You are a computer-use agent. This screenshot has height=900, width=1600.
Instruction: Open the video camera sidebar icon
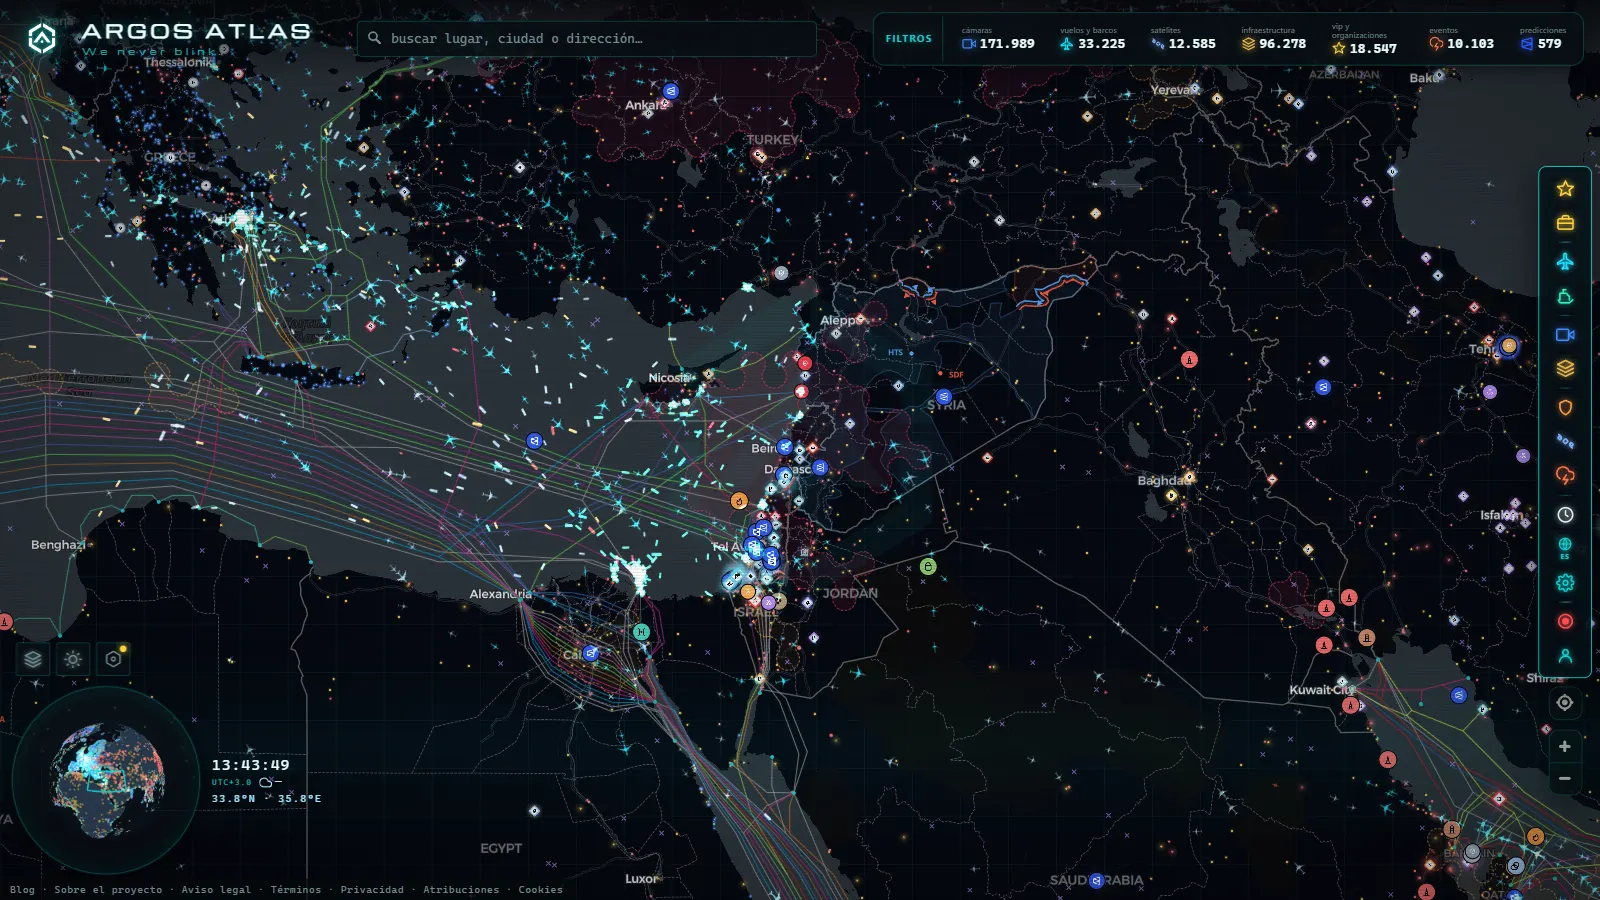pos(1565,335)
